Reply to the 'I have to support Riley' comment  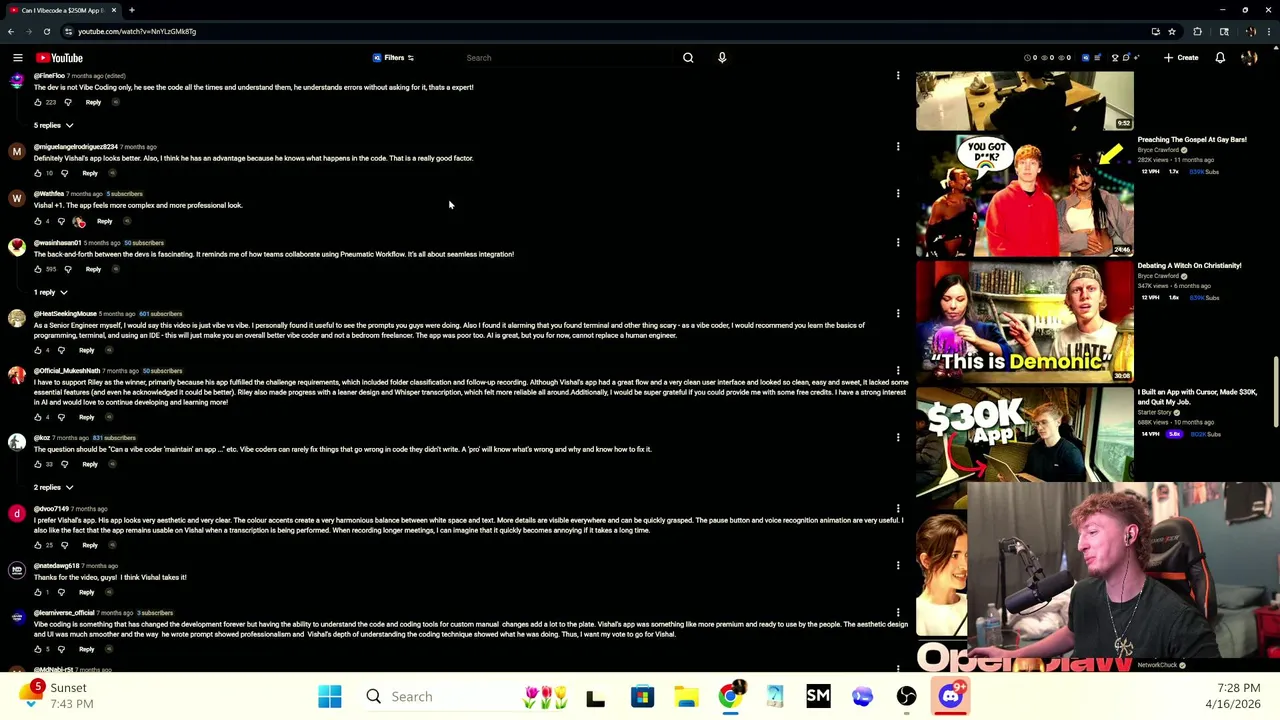(86, 417)
